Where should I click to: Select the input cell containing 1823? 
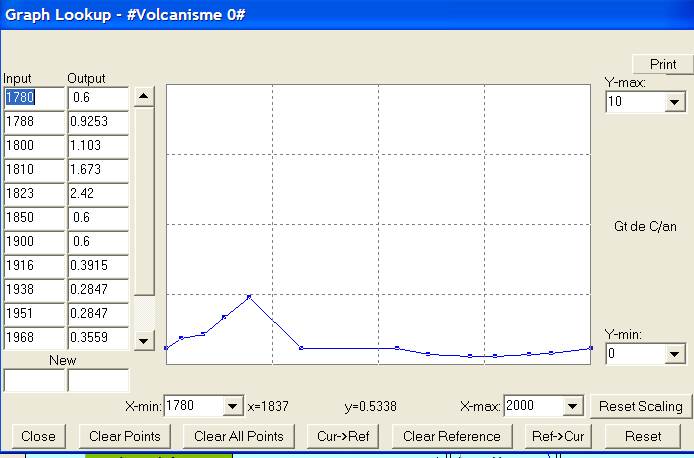[x=33, y=193]
